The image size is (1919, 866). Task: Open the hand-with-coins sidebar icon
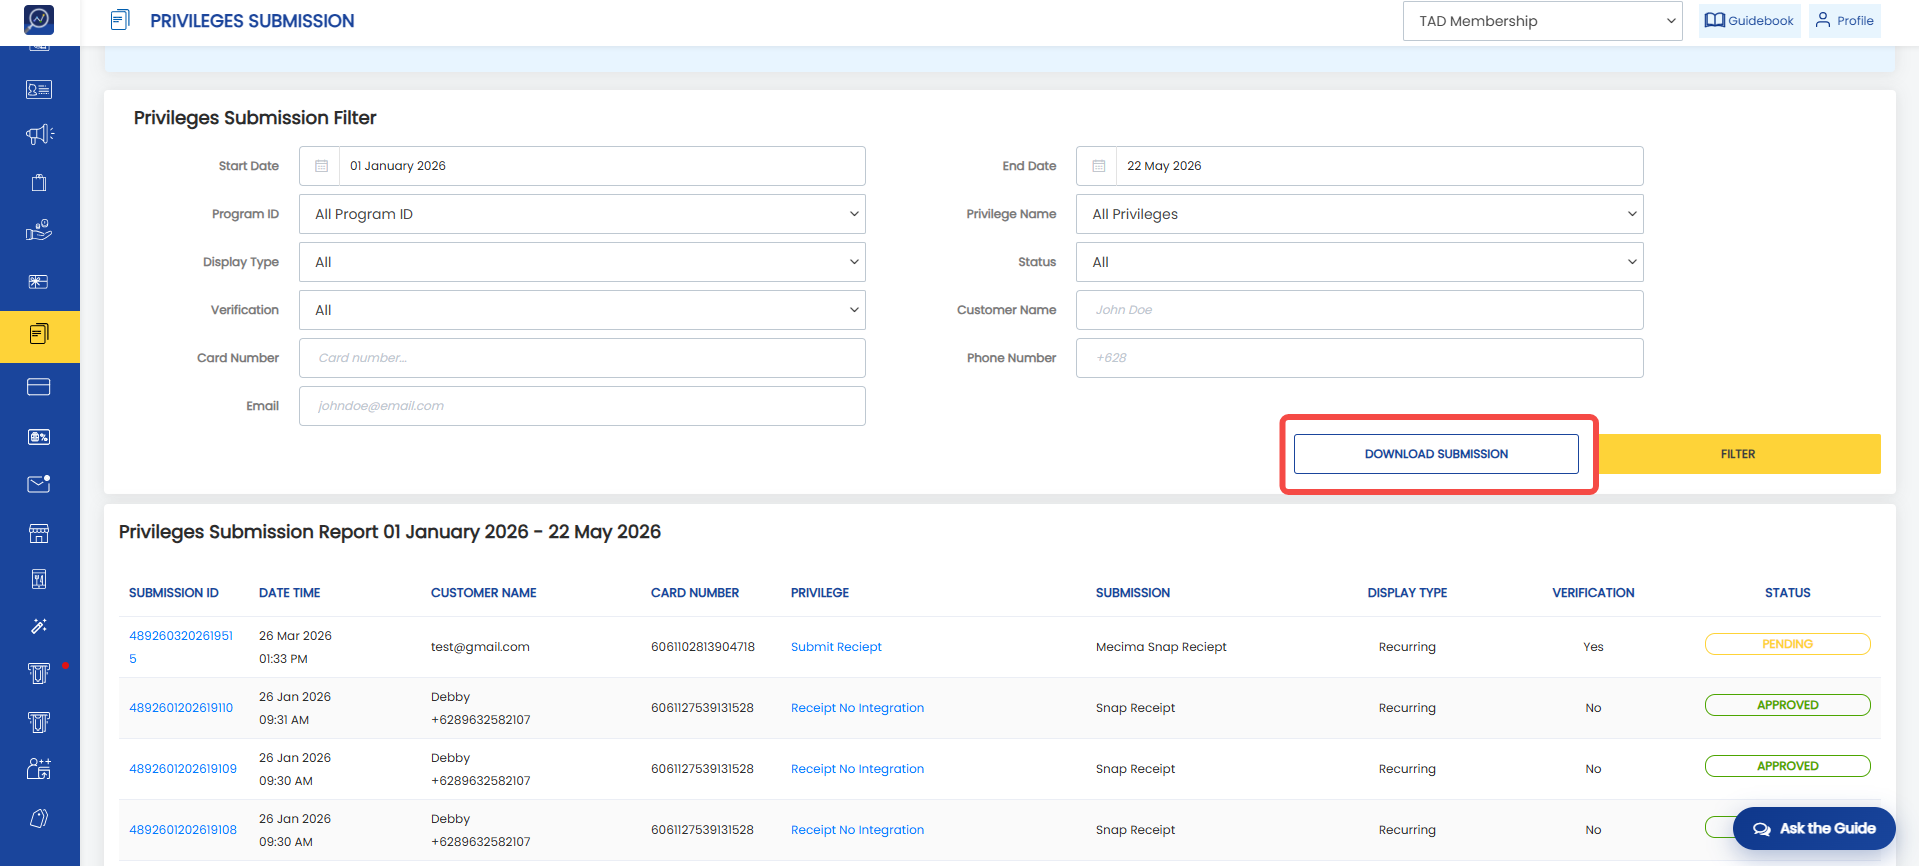pyautogui.click(x=39, y=231)
